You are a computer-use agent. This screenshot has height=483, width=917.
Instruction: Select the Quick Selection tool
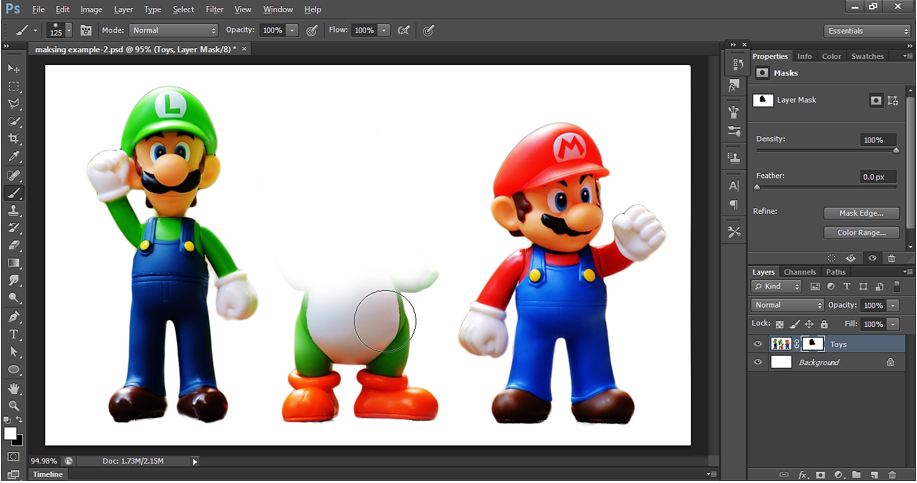coord(13,122)
